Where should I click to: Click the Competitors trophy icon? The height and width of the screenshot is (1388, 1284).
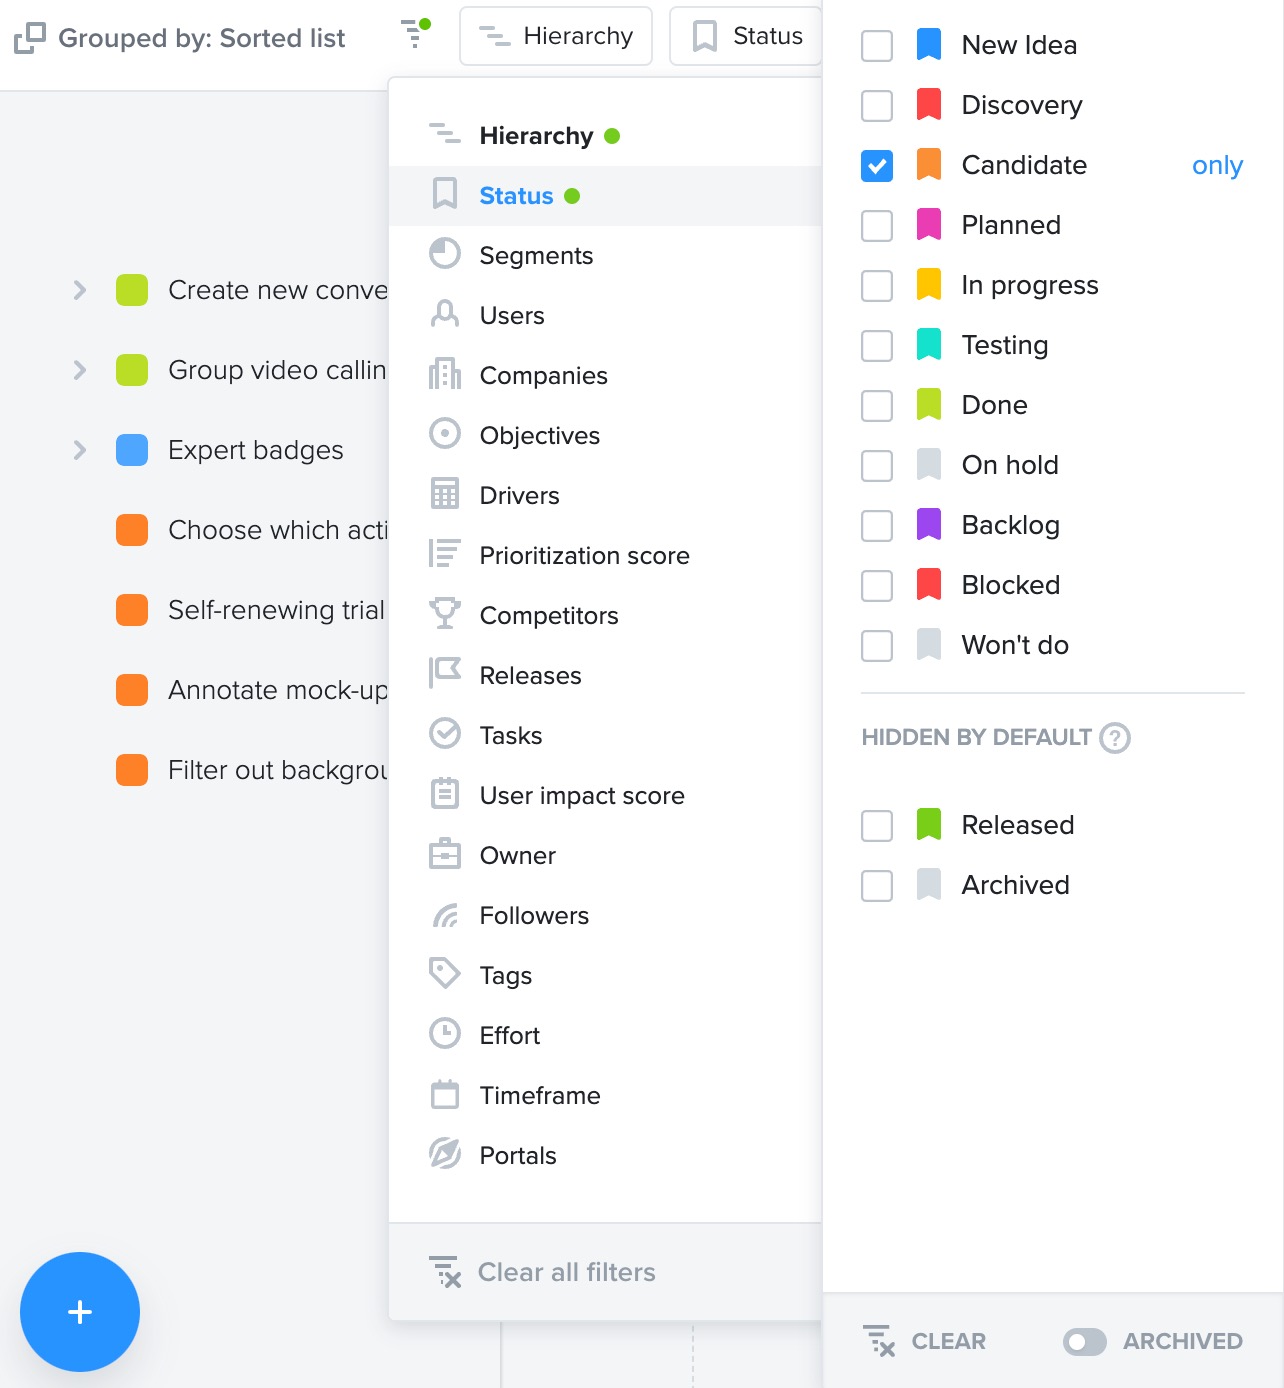(x=445, y=614)
